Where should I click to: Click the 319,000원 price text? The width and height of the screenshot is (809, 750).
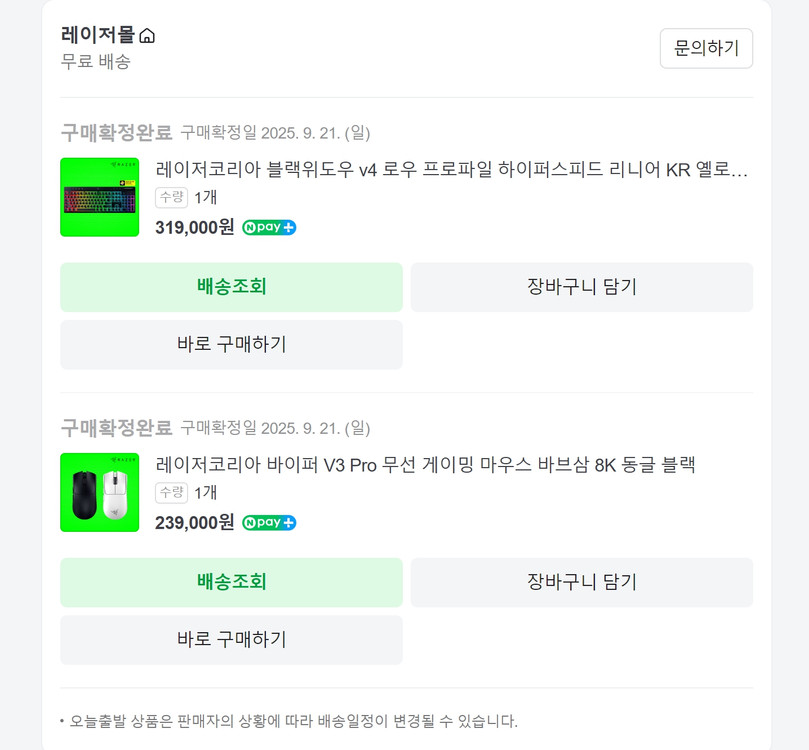click(195, 227)
